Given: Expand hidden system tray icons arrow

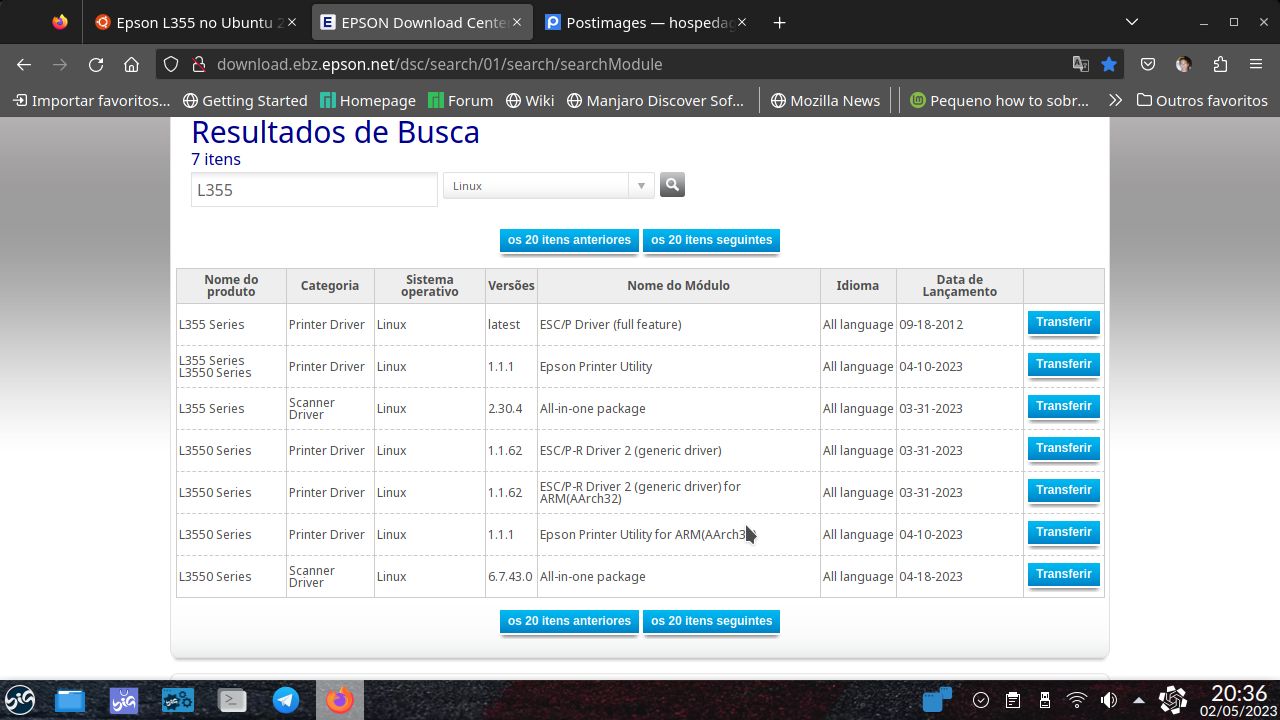Looking at the screenshot, I should 1139,700.
